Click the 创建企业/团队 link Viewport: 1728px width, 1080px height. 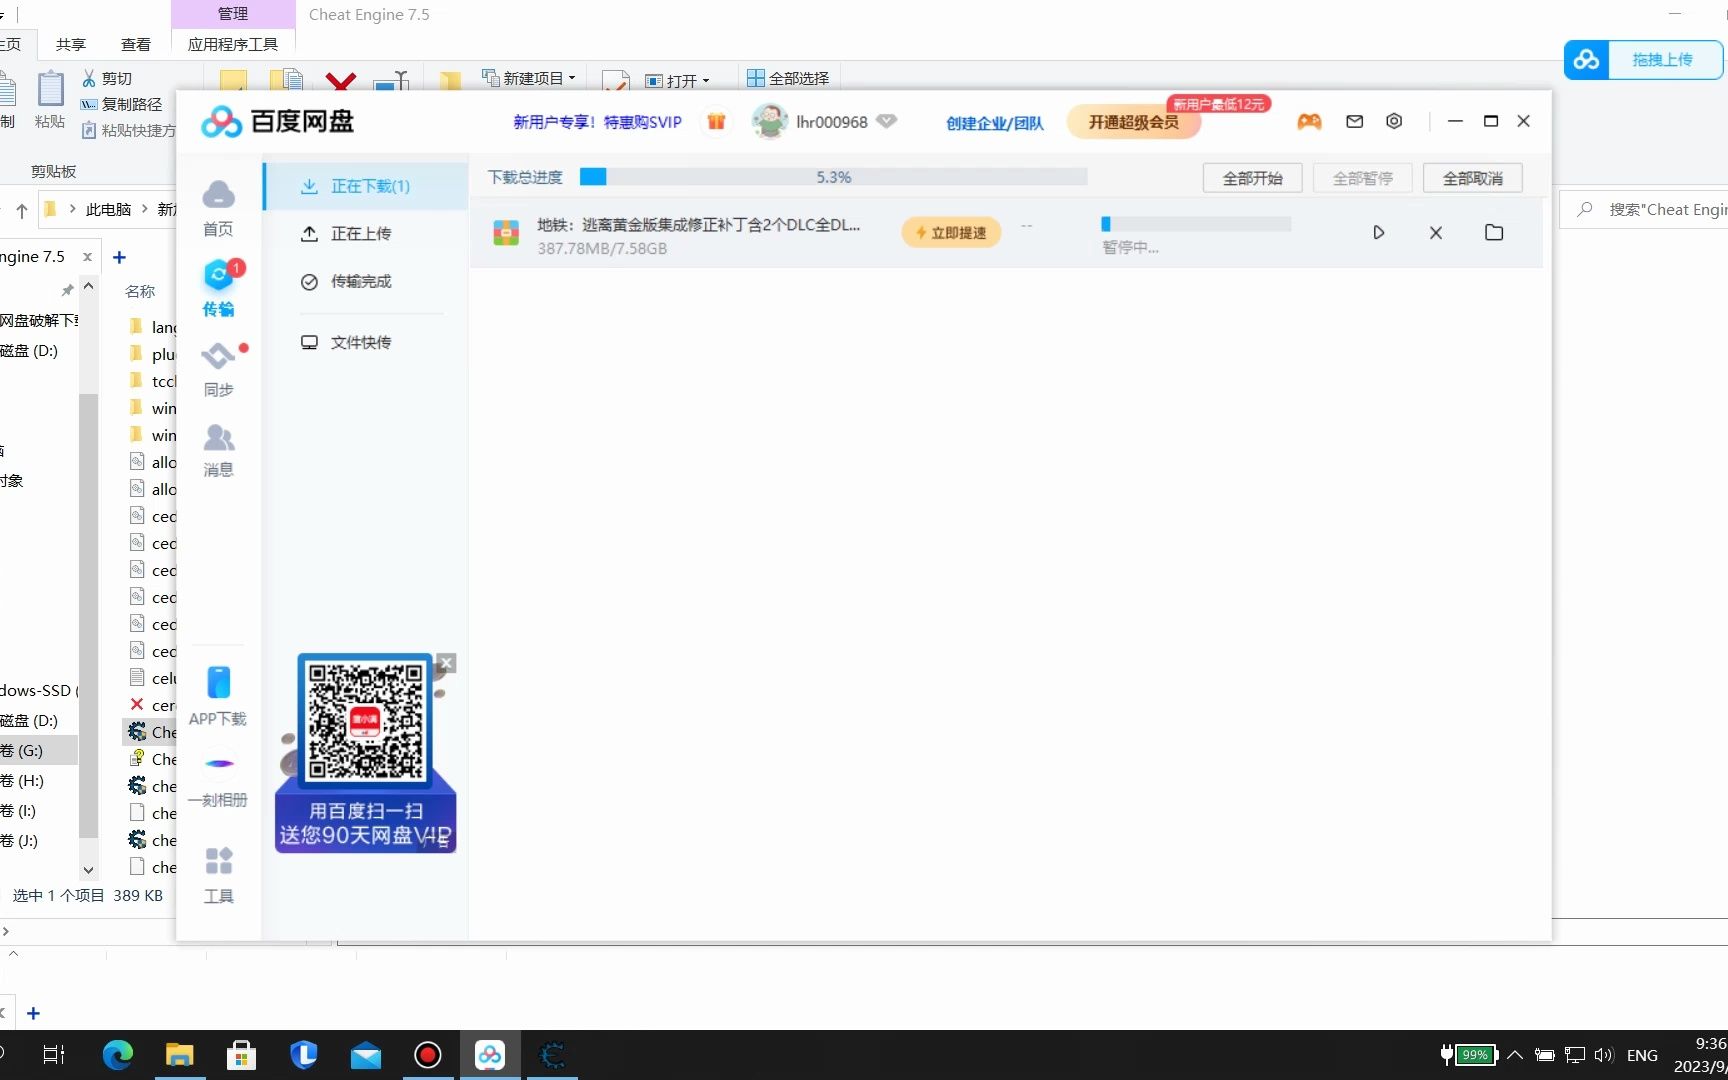pos(995,123)
